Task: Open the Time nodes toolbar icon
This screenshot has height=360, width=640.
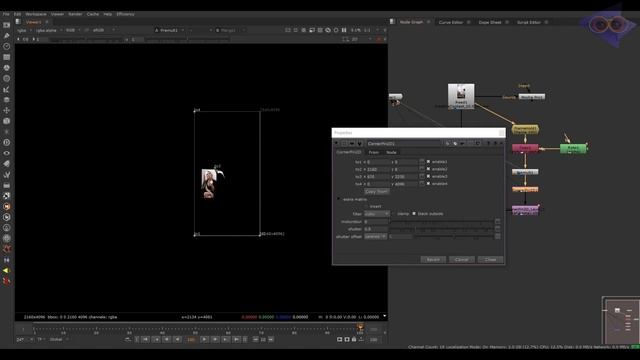Action: click(x=7, y=46)
